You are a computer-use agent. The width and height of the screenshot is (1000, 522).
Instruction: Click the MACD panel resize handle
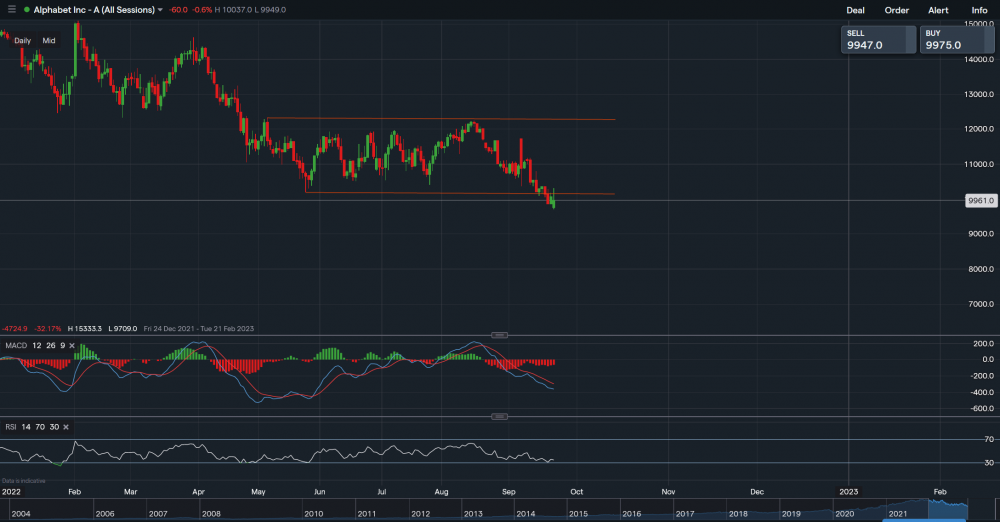click(x=499, y=334)
